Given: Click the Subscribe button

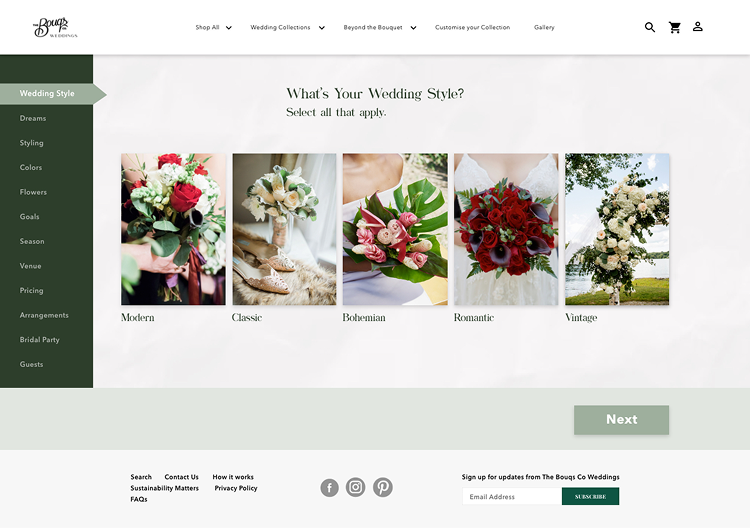Looking at the screenshot, I should click(x=590, y=496).
